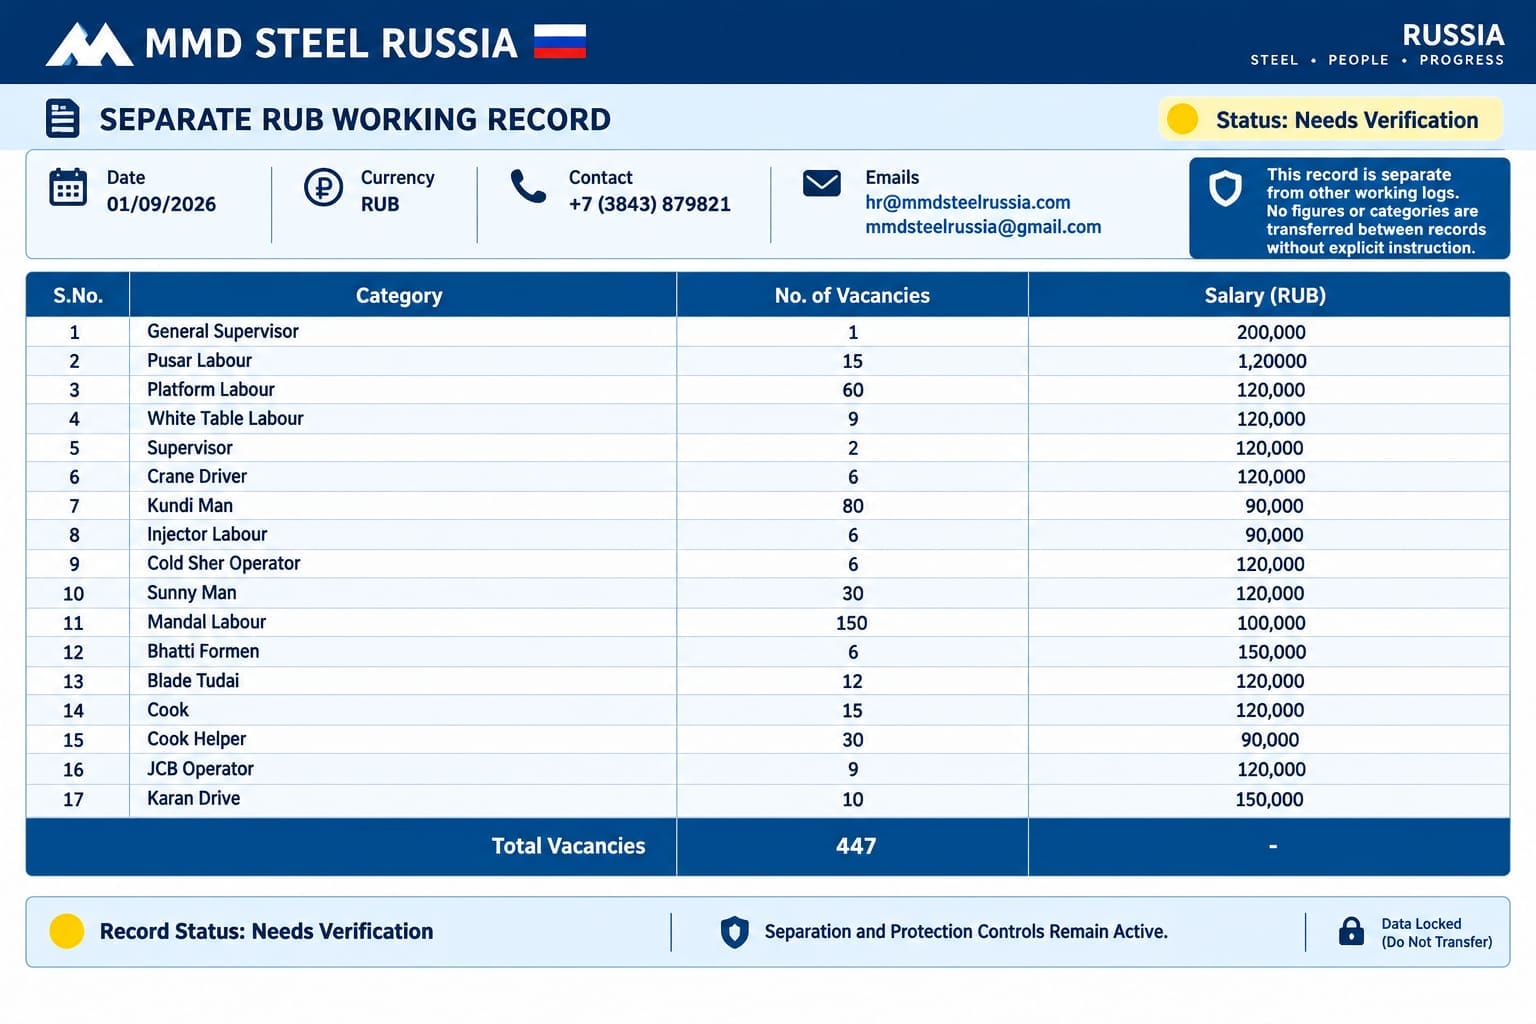Image resolution: width=1536 pixels, height=1024 pixels.
Task: Select the Crane Driver category cell
Action: click(403, 477)
